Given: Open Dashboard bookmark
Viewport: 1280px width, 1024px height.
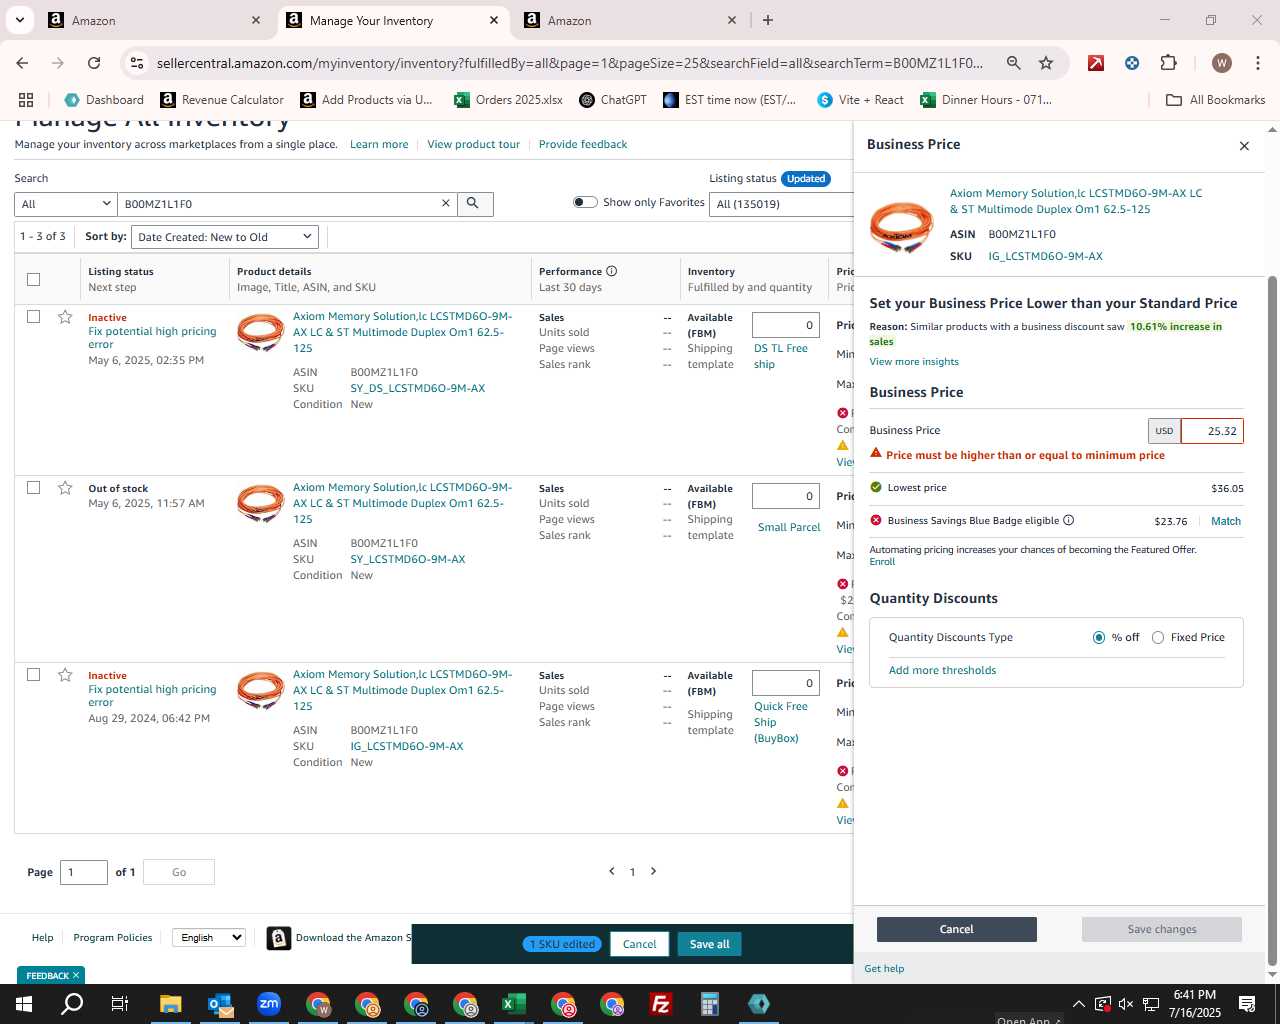Looking at the screenshot, I should [x=104, y=100].
